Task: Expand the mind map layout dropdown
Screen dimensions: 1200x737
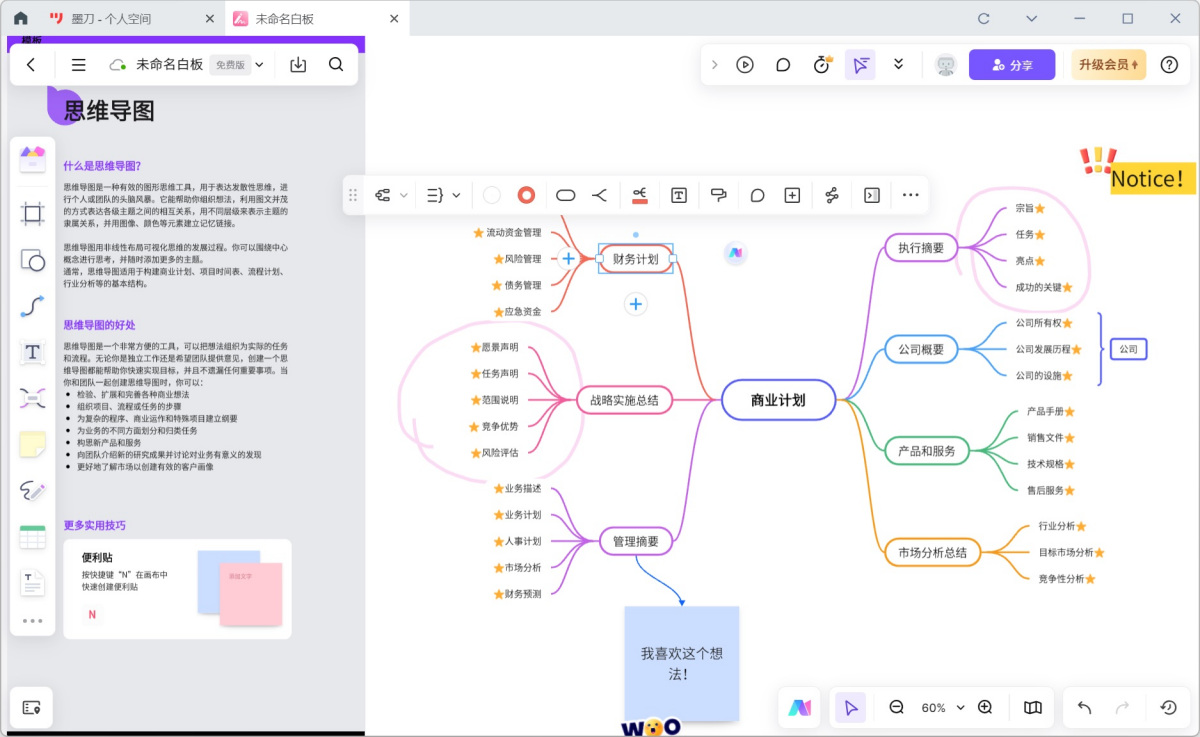Action: coord(391,196)
